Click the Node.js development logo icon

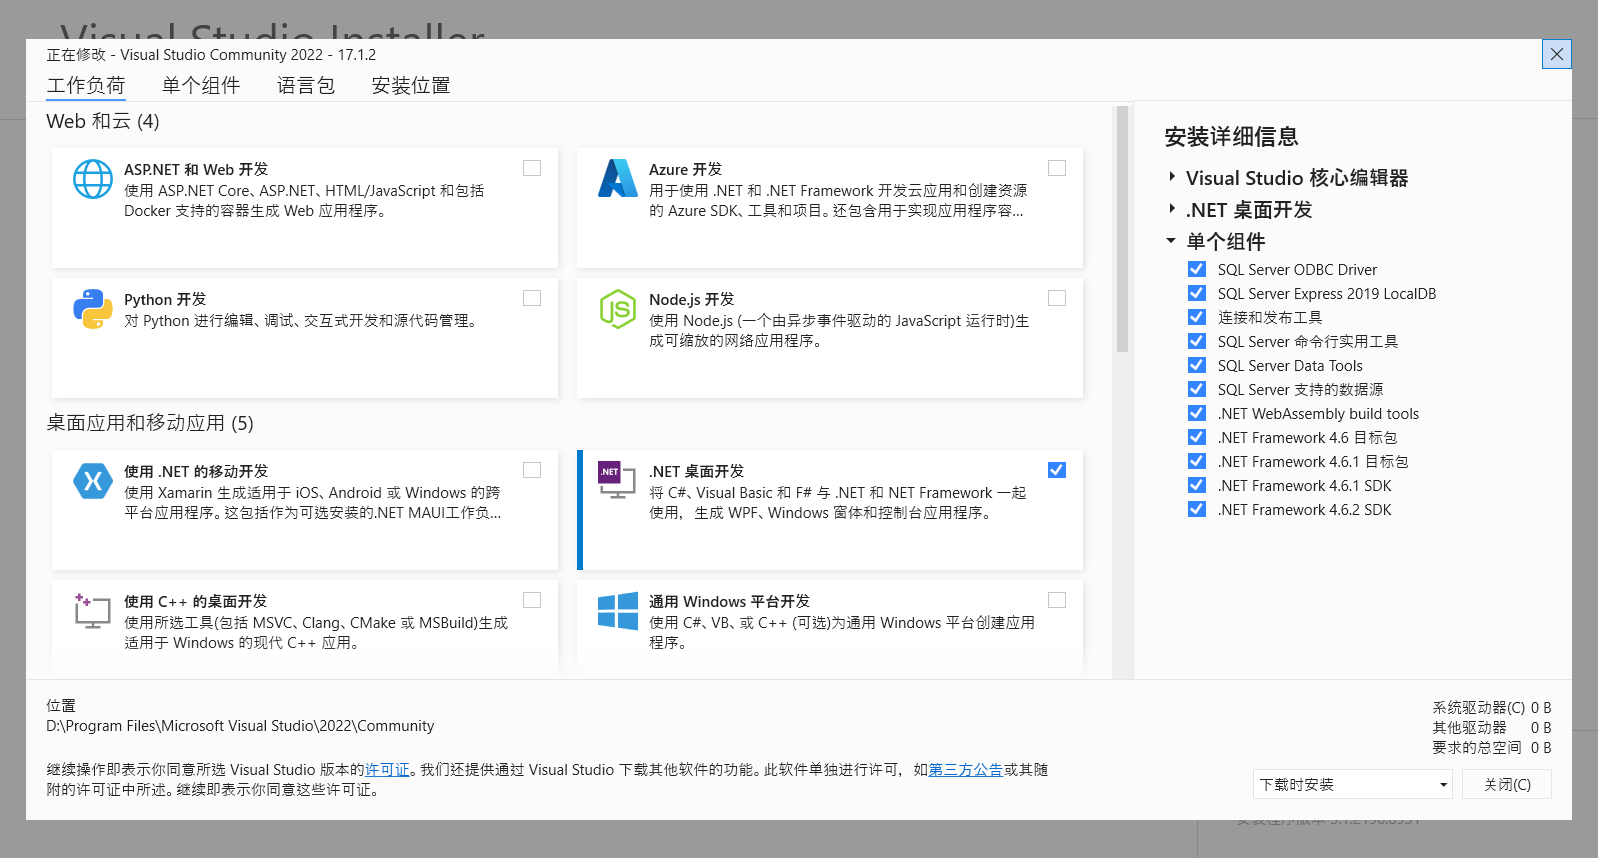618,309
